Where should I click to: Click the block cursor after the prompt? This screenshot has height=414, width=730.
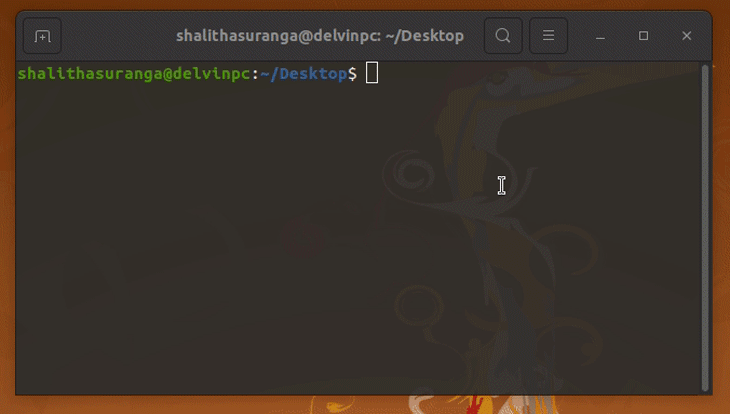point(372,73)
